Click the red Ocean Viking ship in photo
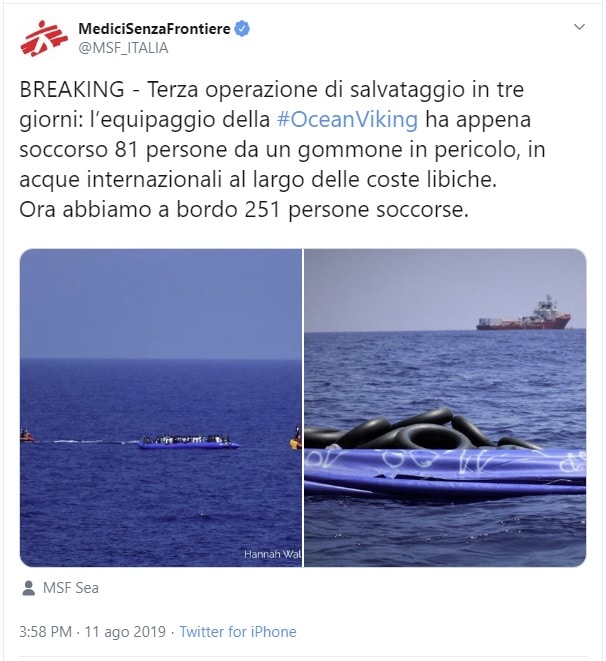 tap(524, 314)
